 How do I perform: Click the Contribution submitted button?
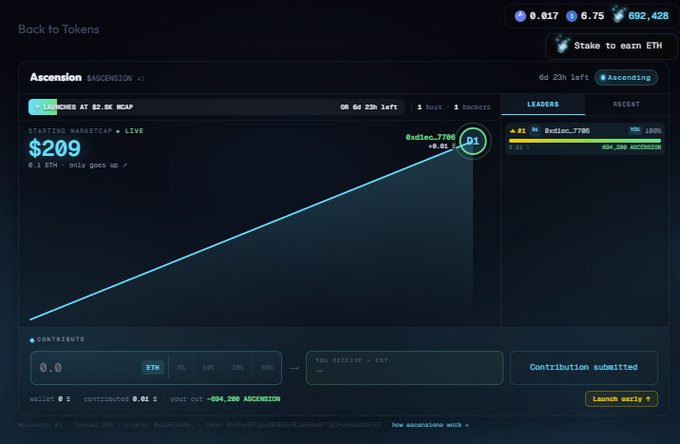click(x=584, y=368)
